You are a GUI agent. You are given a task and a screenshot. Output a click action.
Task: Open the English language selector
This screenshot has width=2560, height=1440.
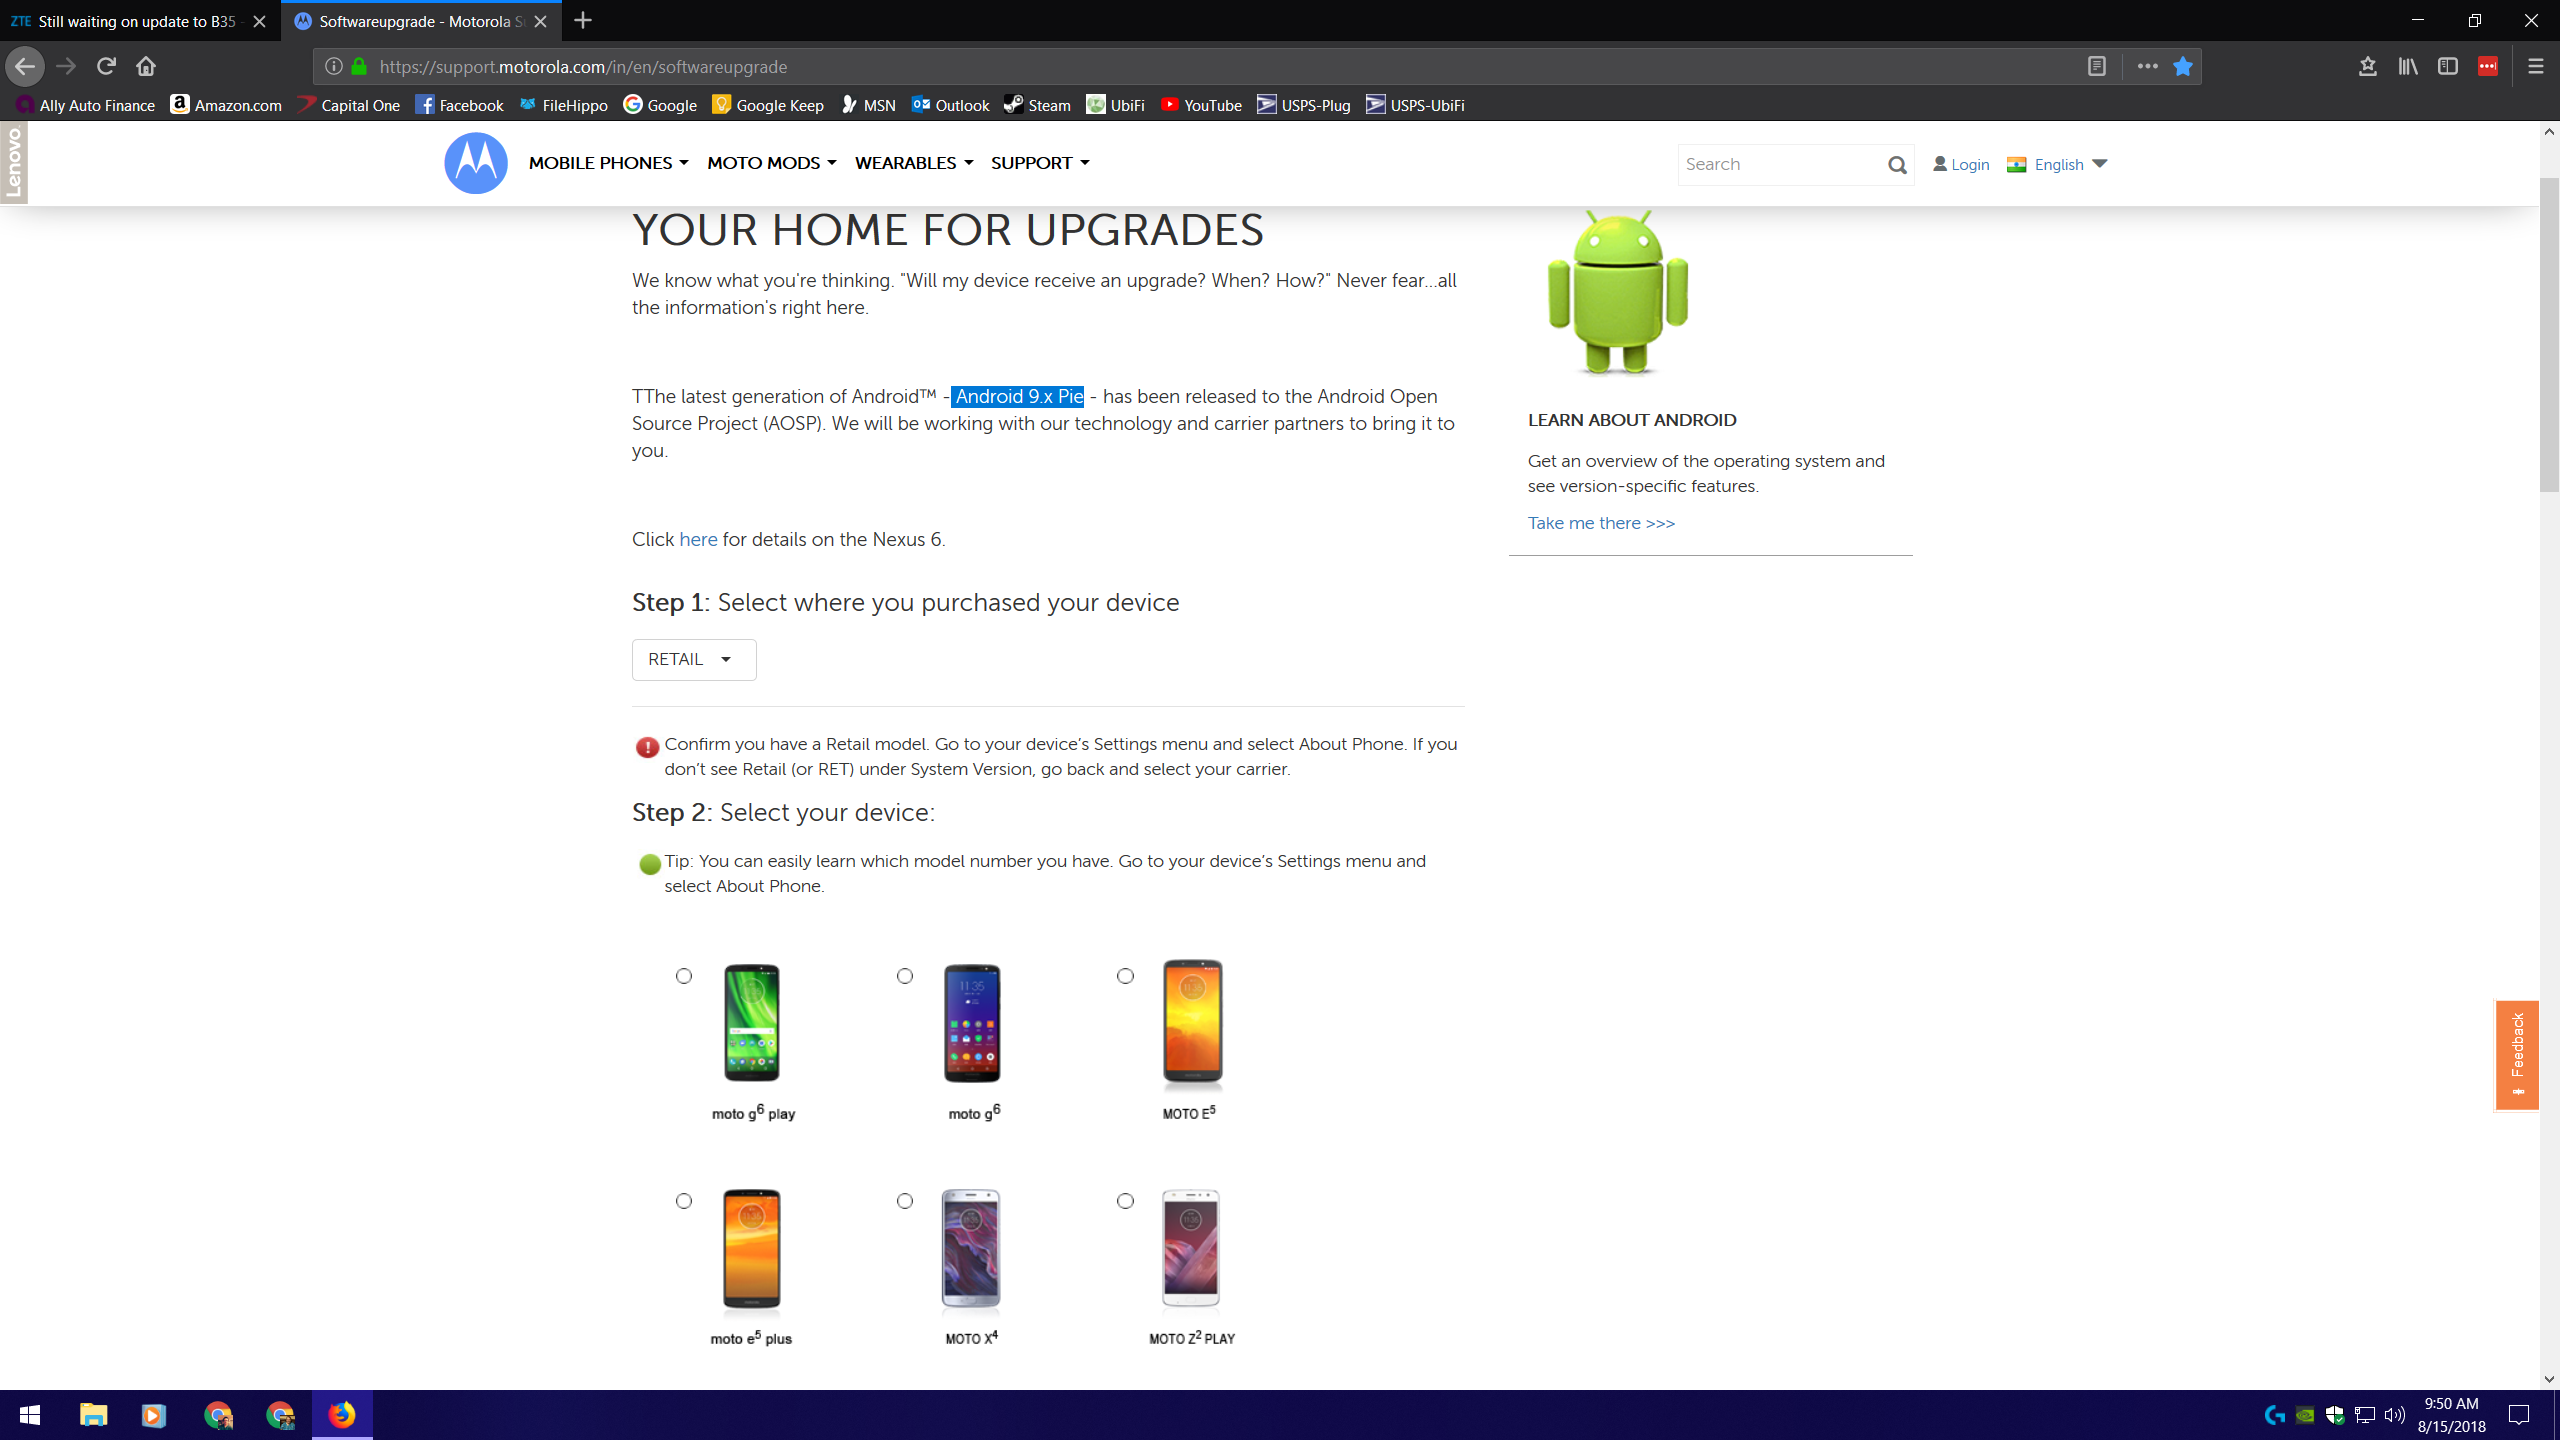tap(2057, 165)
